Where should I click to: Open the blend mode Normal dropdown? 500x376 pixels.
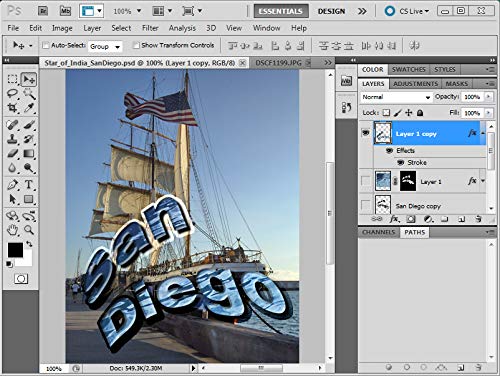pyautogui.click(x=396, y=97)
